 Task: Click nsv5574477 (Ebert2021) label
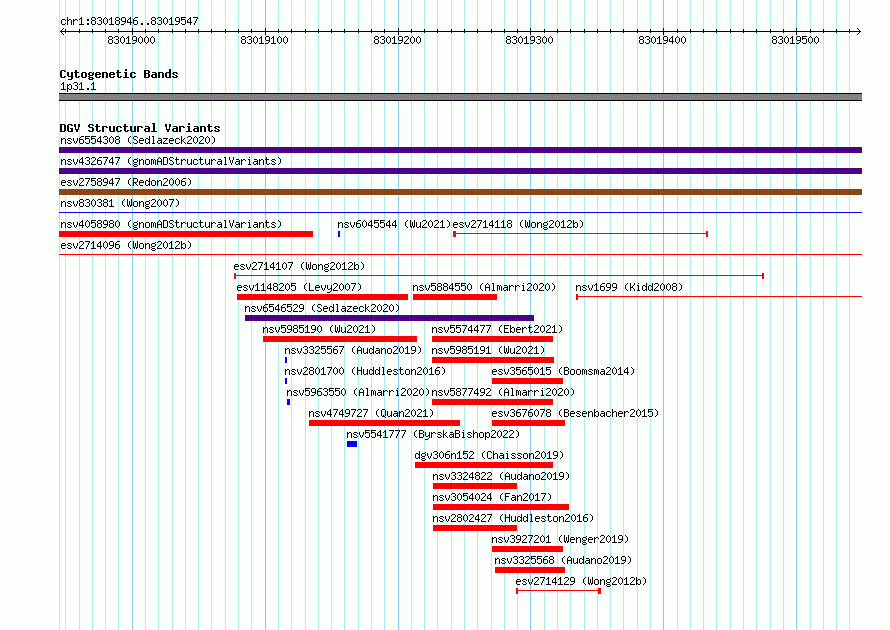[x=497, y=329]
